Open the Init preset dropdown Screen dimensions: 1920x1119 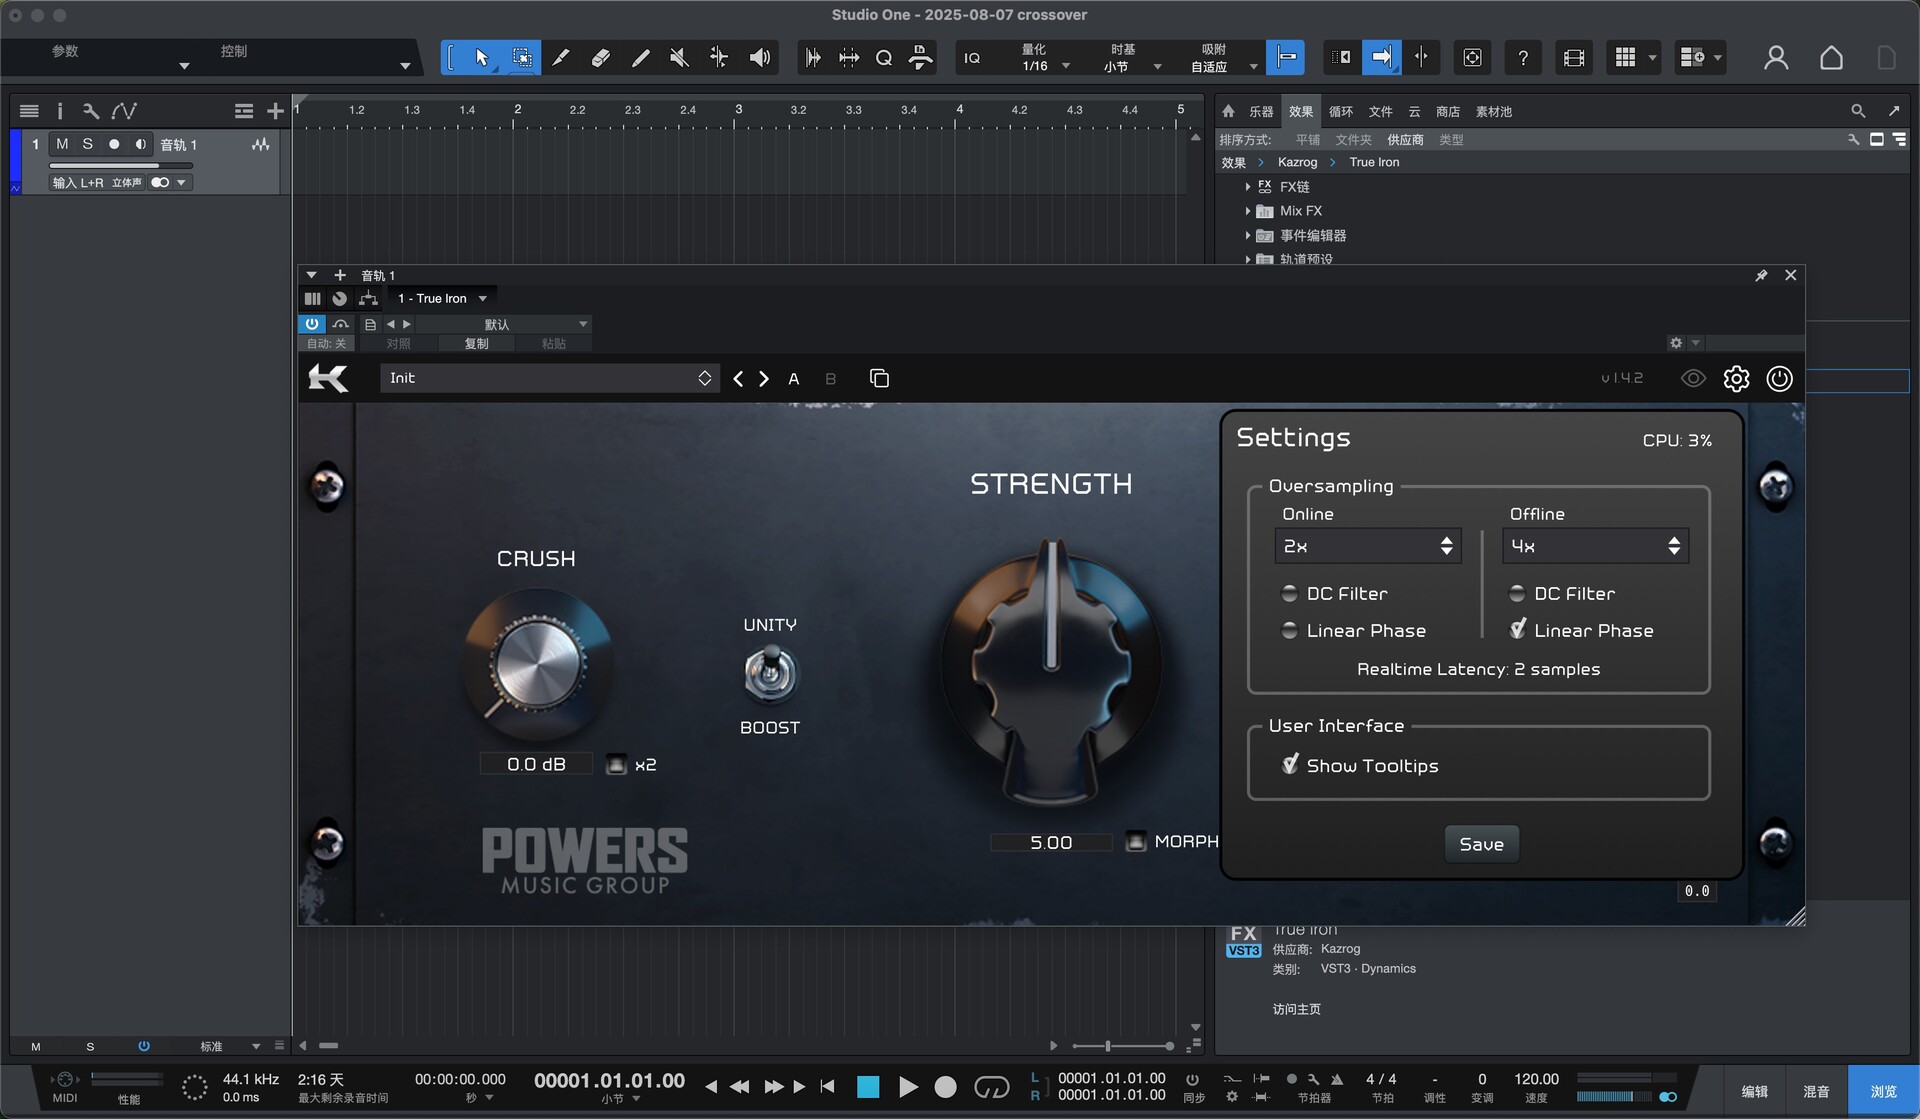click(x=549, y=378)
